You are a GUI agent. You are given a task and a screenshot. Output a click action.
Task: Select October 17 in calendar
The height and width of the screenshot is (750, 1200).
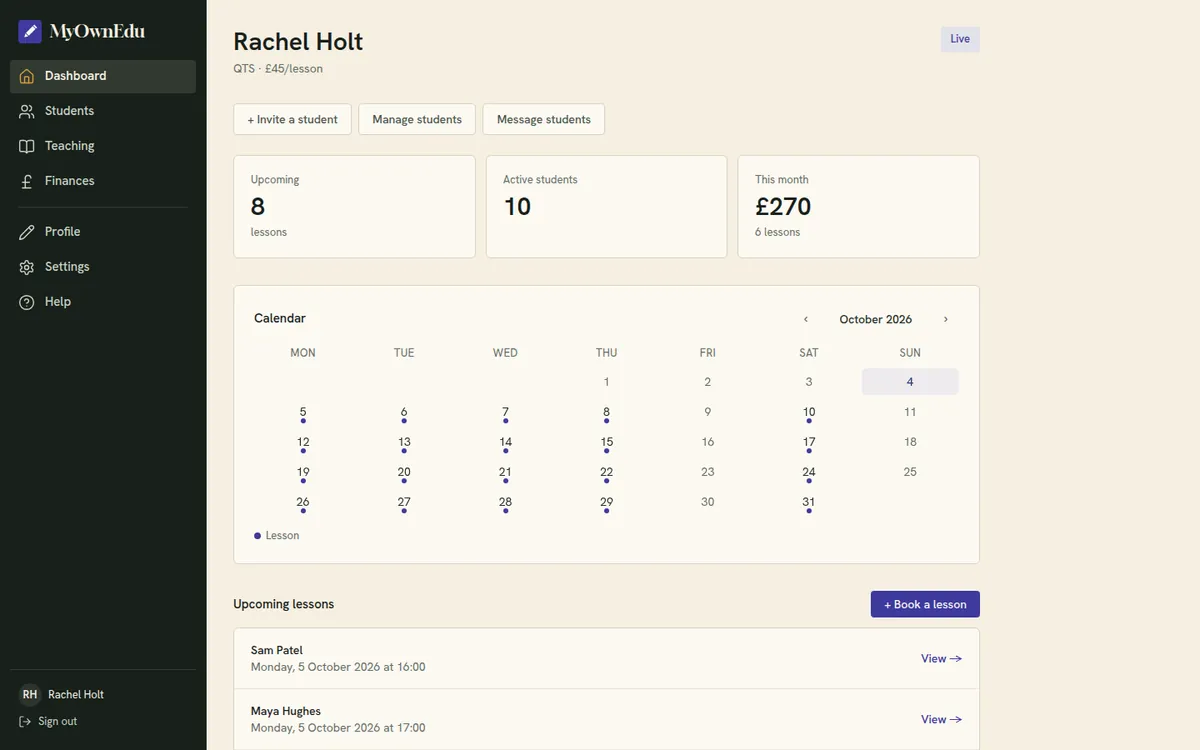pyautogui.click(x=809, y=442)
